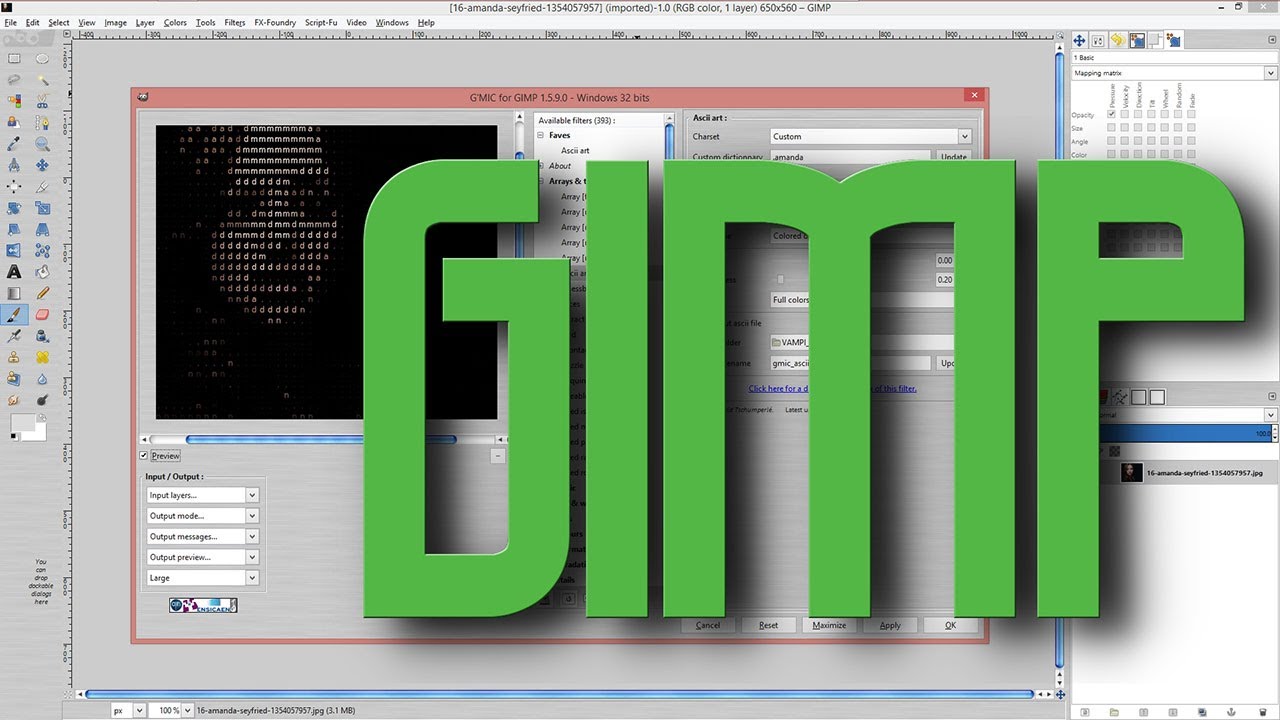Screen dimensions: 1280x720
Task: Open the FX-Foundry menu
Action: 275,22
